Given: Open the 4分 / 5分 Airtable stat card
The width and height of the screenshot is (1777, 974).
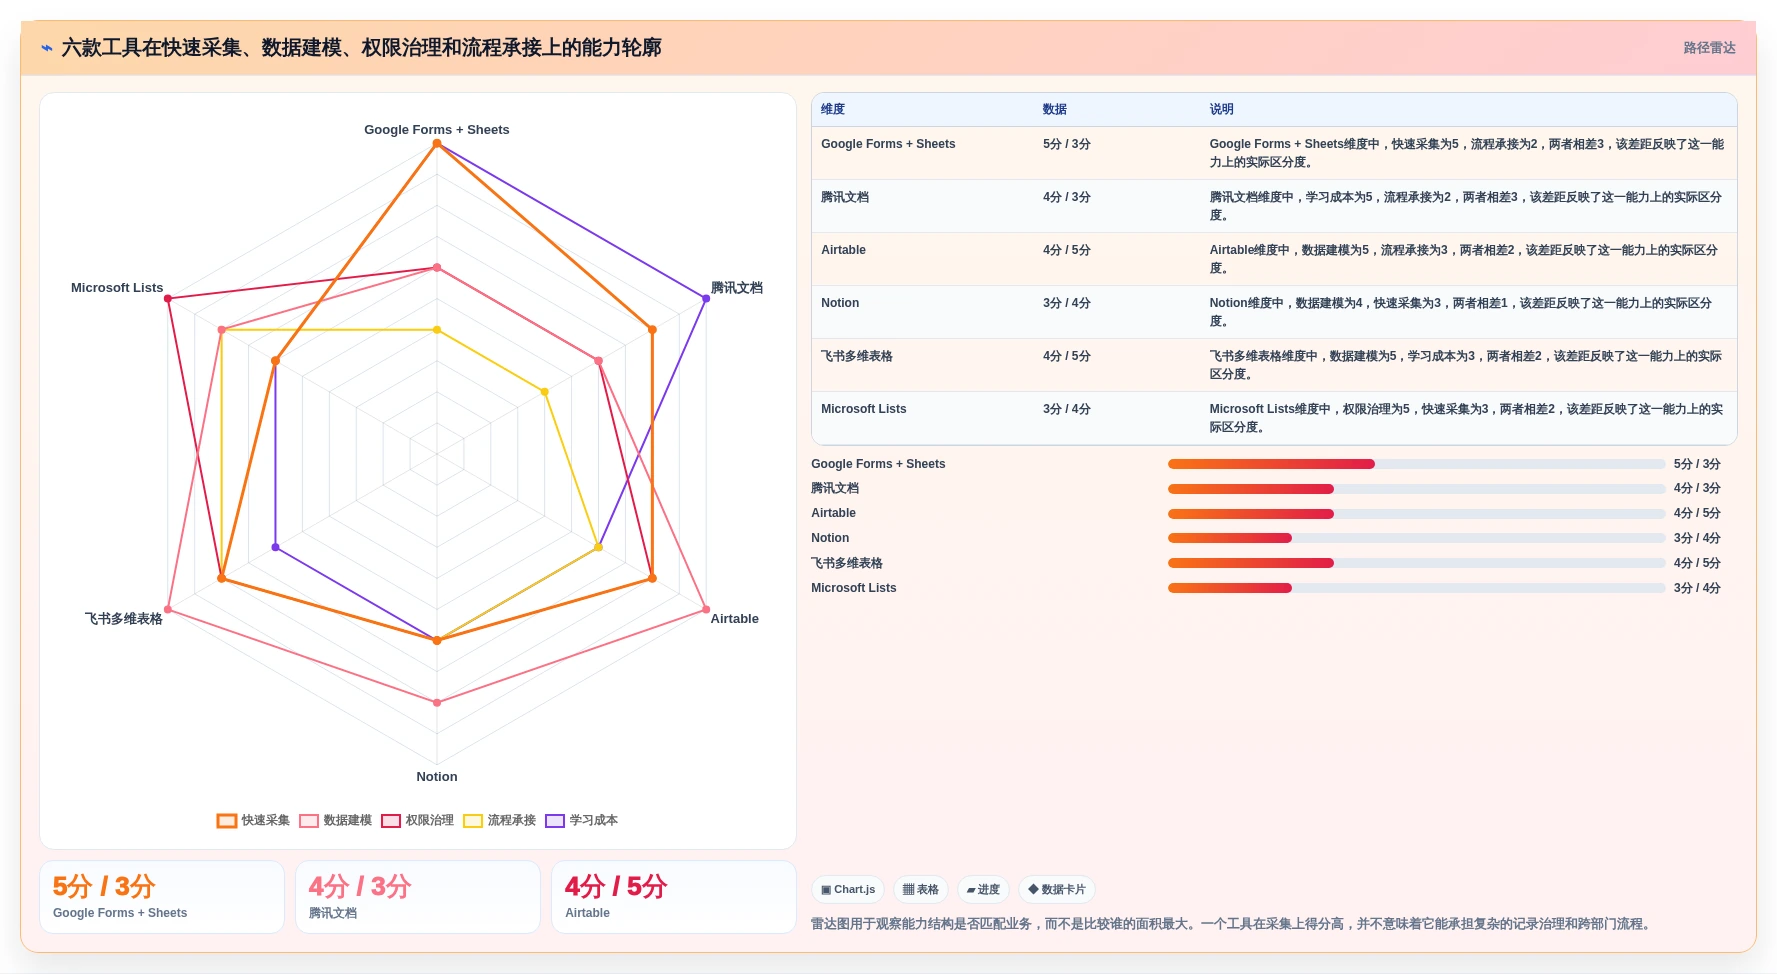Looking at the screenshot, I should coord(674,897).
